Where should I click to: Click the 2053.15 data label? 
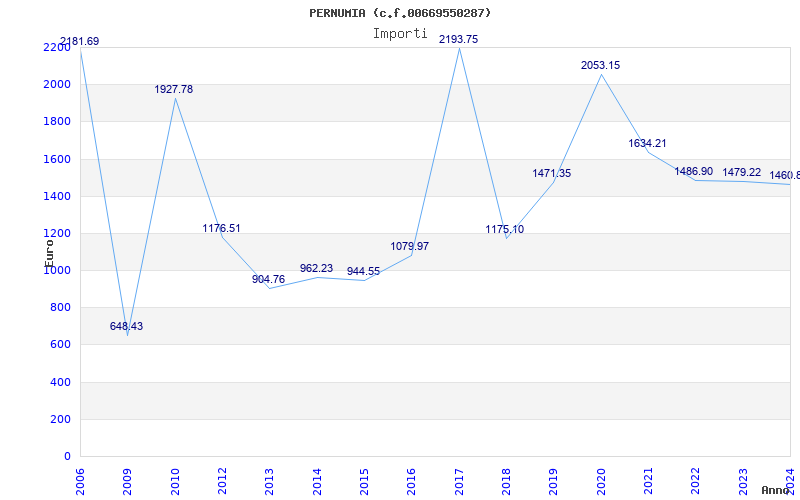[x=601, y=65]
